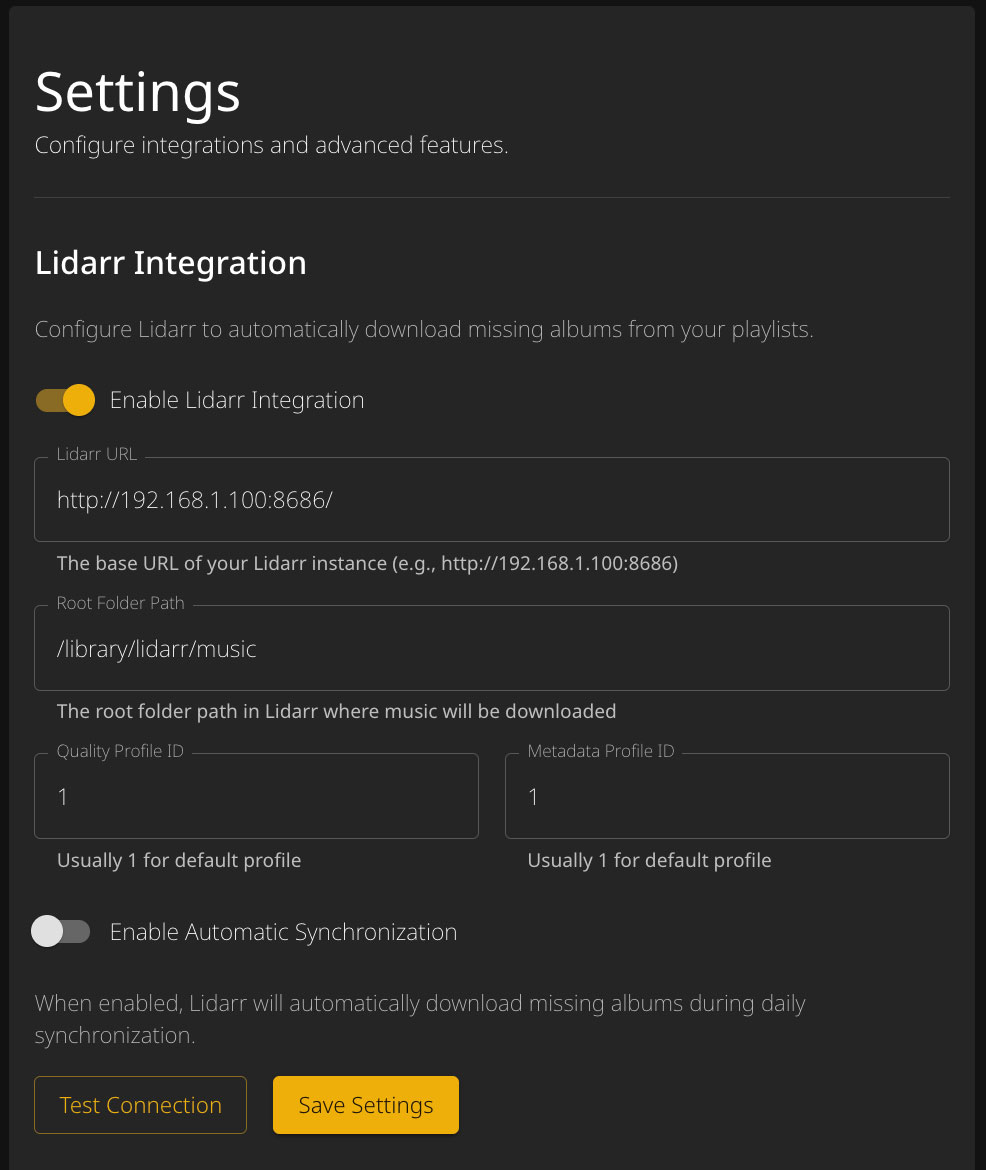The image size is (986, 1170).
Task: Click the URL text http://192.168.1.100:8686/
Action: click(x=194, y=499)
